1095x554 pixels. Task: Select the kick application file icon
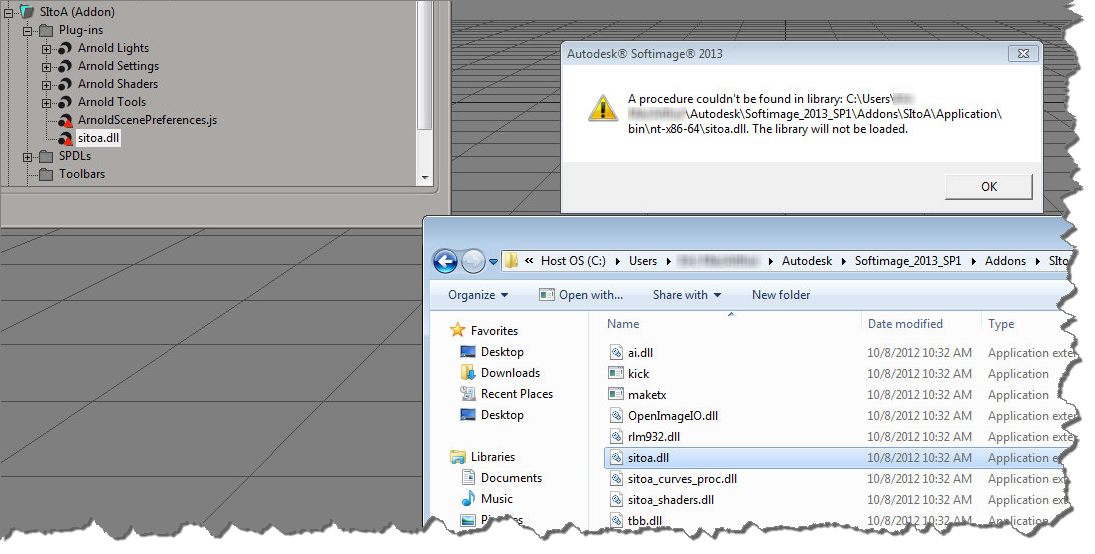(616, 374)
